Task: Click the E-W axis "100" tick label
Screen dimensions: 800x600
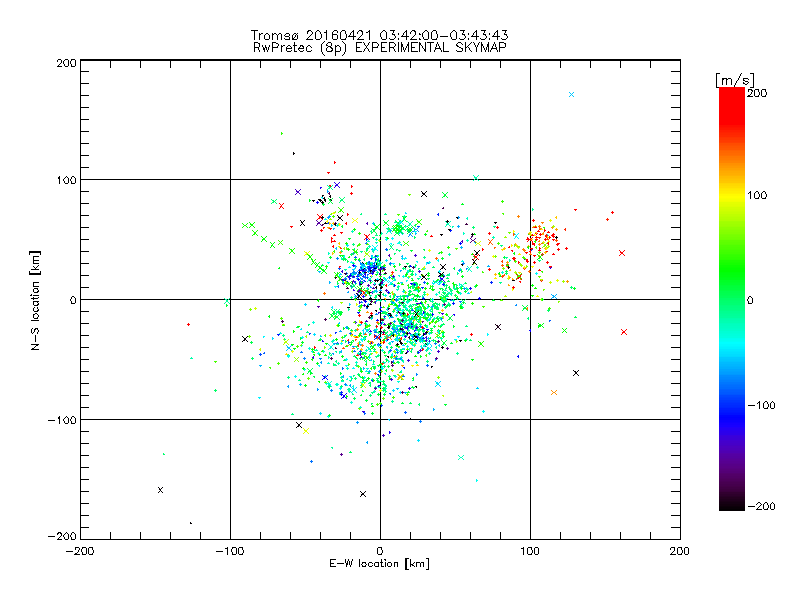Action: [530, 551]
